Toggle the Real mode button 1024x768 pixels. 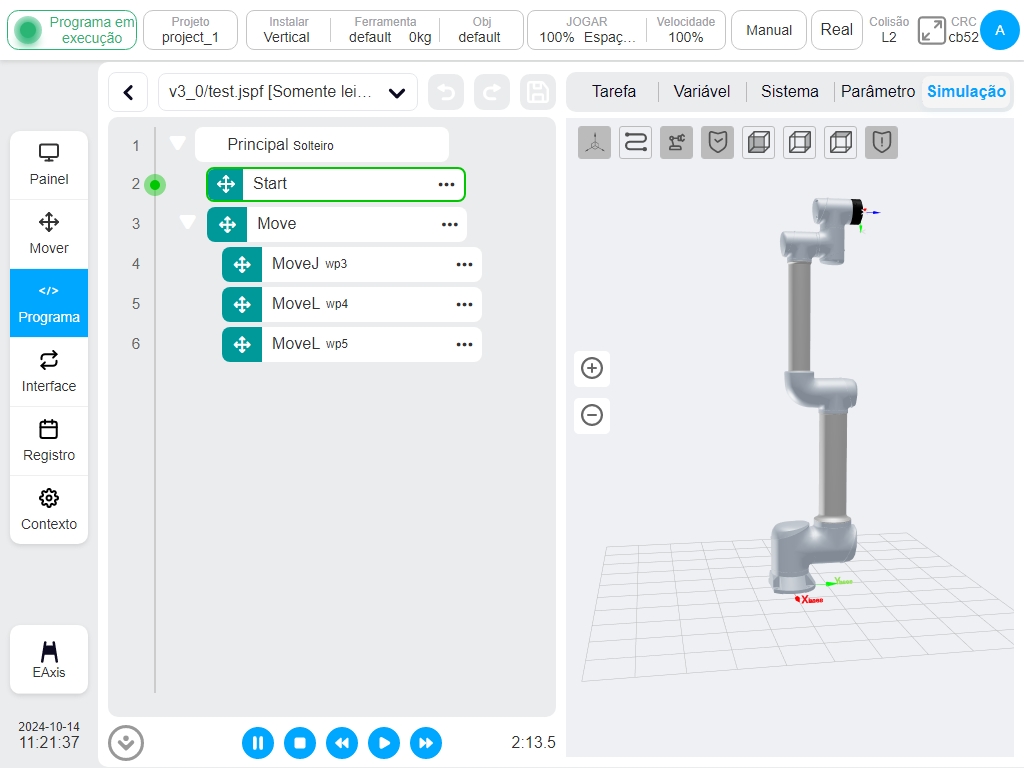click(x=837, y=30)
